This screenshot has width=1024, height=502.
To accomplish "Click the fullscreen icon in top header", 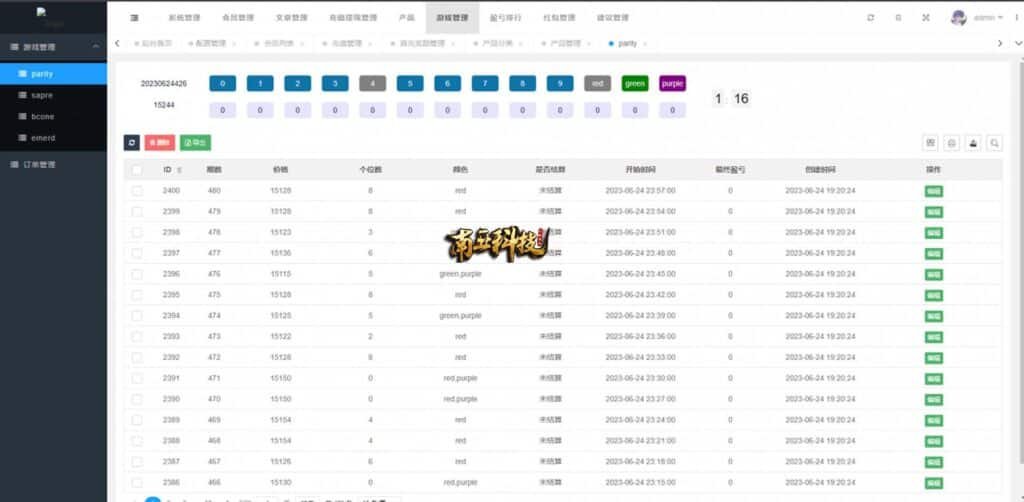I will pos(925,17).
